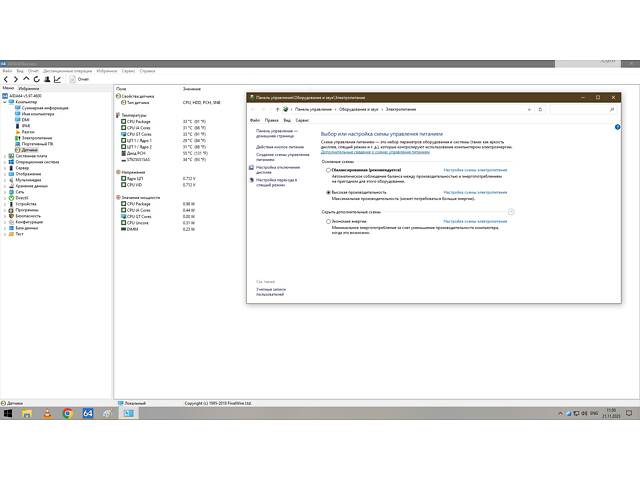Select CPU Package temperature row
The image size is (640, 480).
(164, 122)
